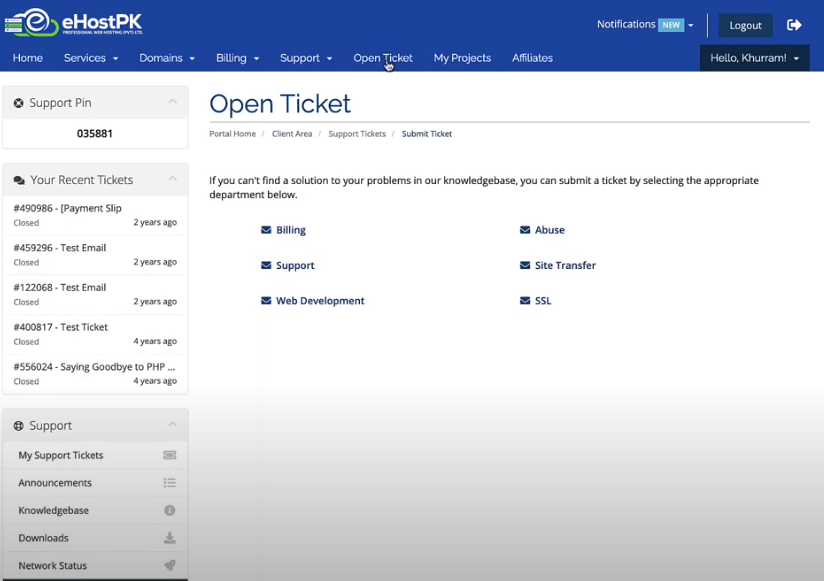Expand the Billing navigation menu
This screenshot has width=824, height=581.
click(x=238, y=58)
